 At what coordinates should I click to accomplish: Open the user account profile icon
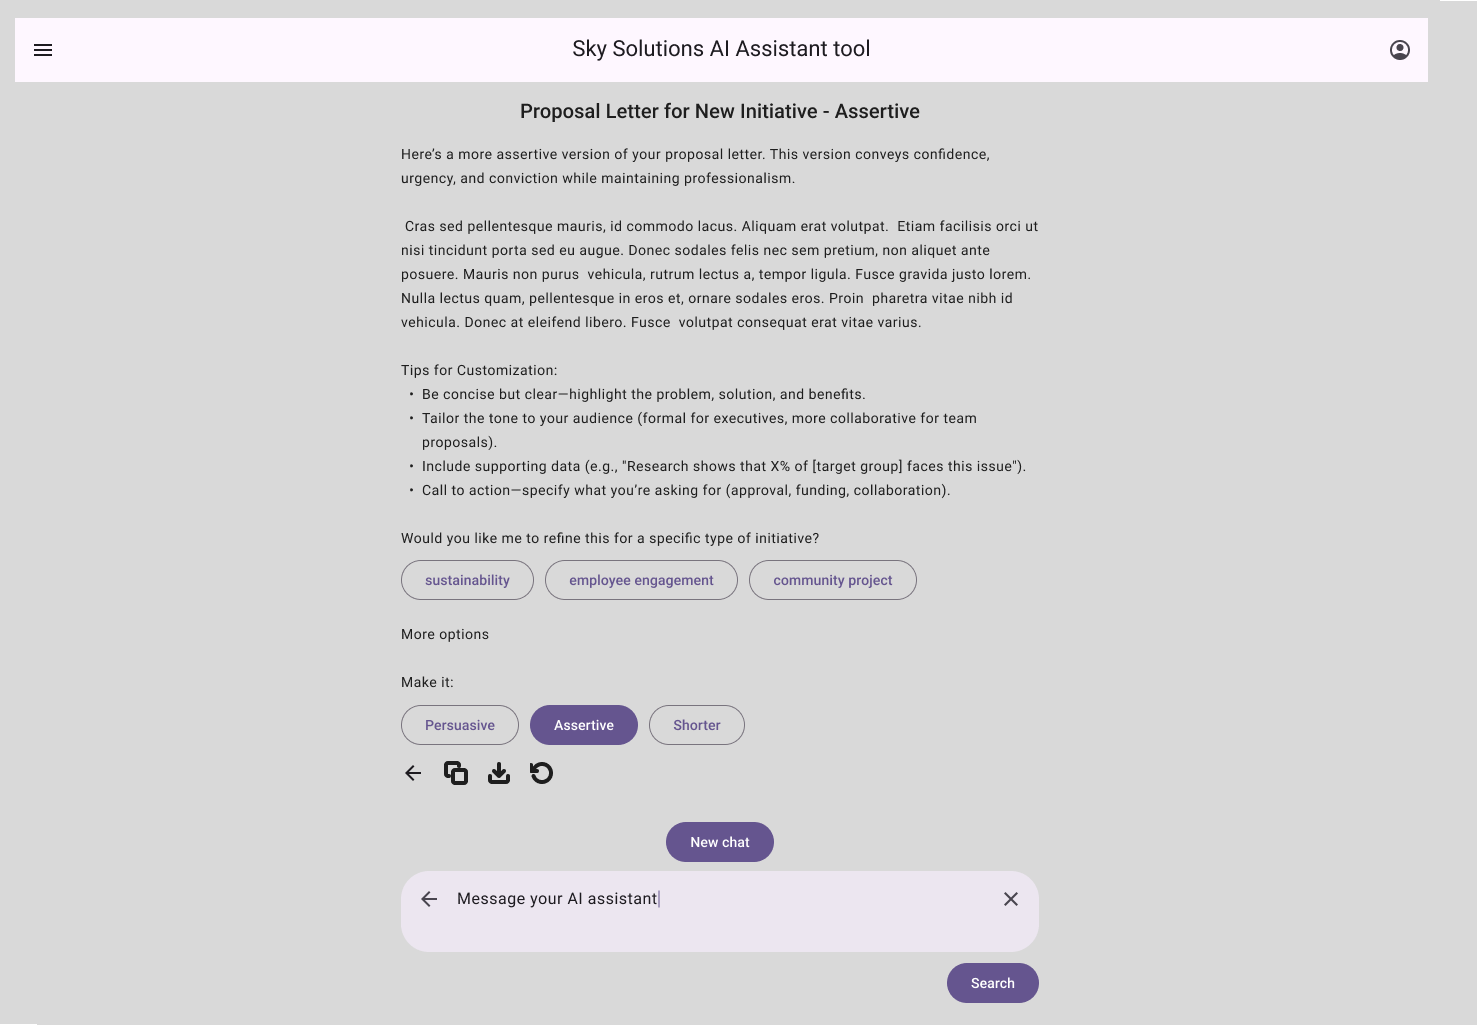pyautogui.click(x=1400, y=50)
